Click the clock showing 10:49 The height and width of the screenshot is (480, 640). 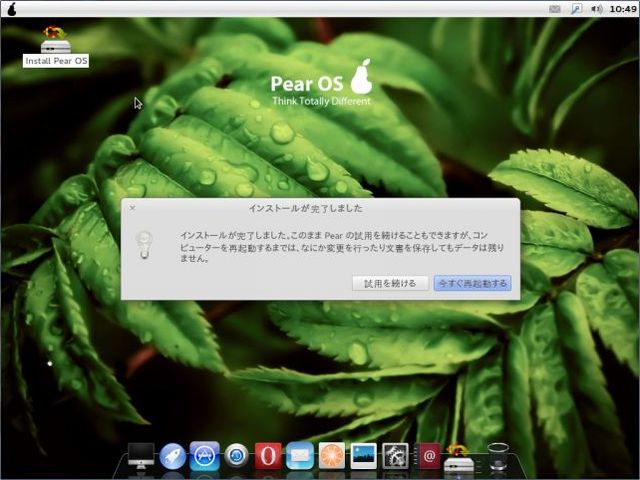(x=623, y=8)
